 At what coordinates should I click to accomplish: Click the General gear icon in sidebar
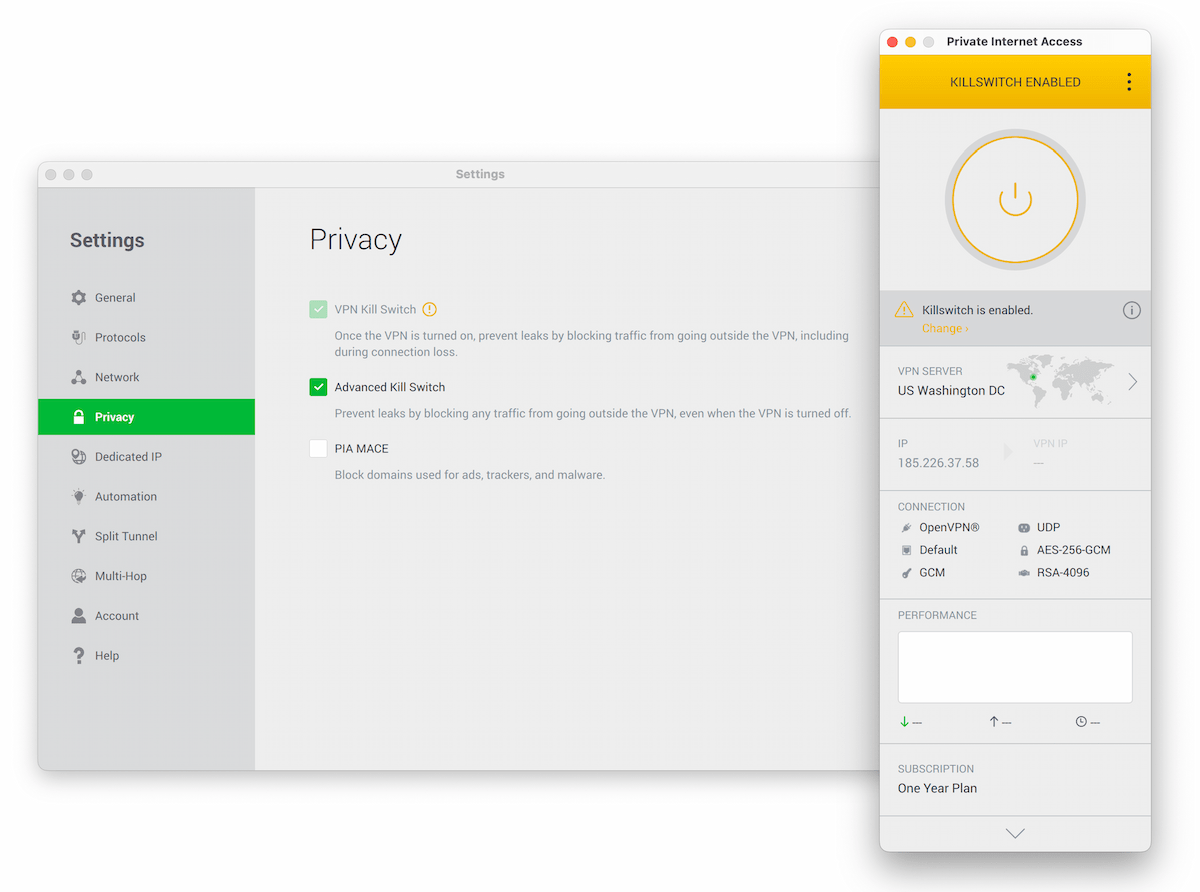click(x=79, y=298)
